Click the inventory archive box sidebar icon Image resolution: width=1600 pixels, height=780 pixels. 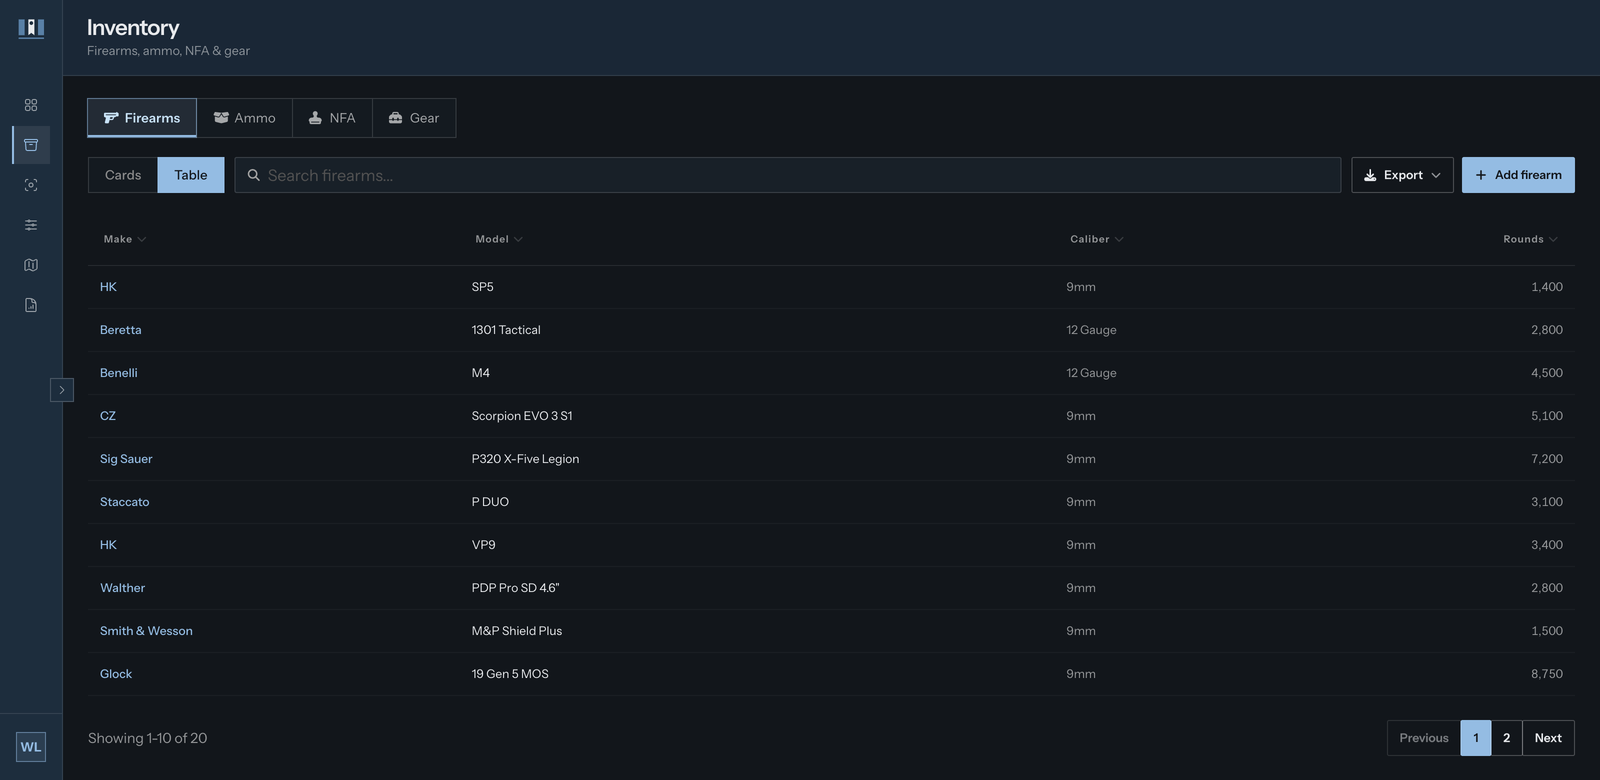31,145
